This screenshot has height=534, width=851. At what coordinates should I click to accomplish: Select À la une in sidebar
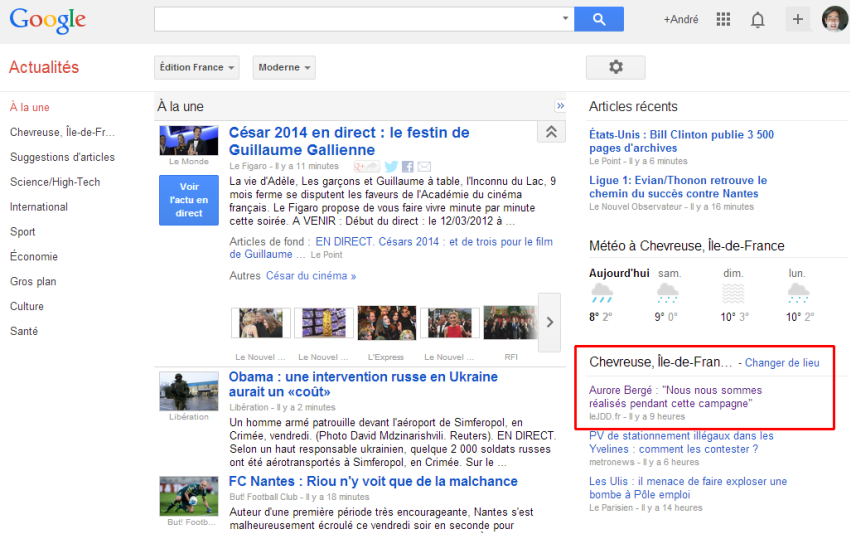29,107
